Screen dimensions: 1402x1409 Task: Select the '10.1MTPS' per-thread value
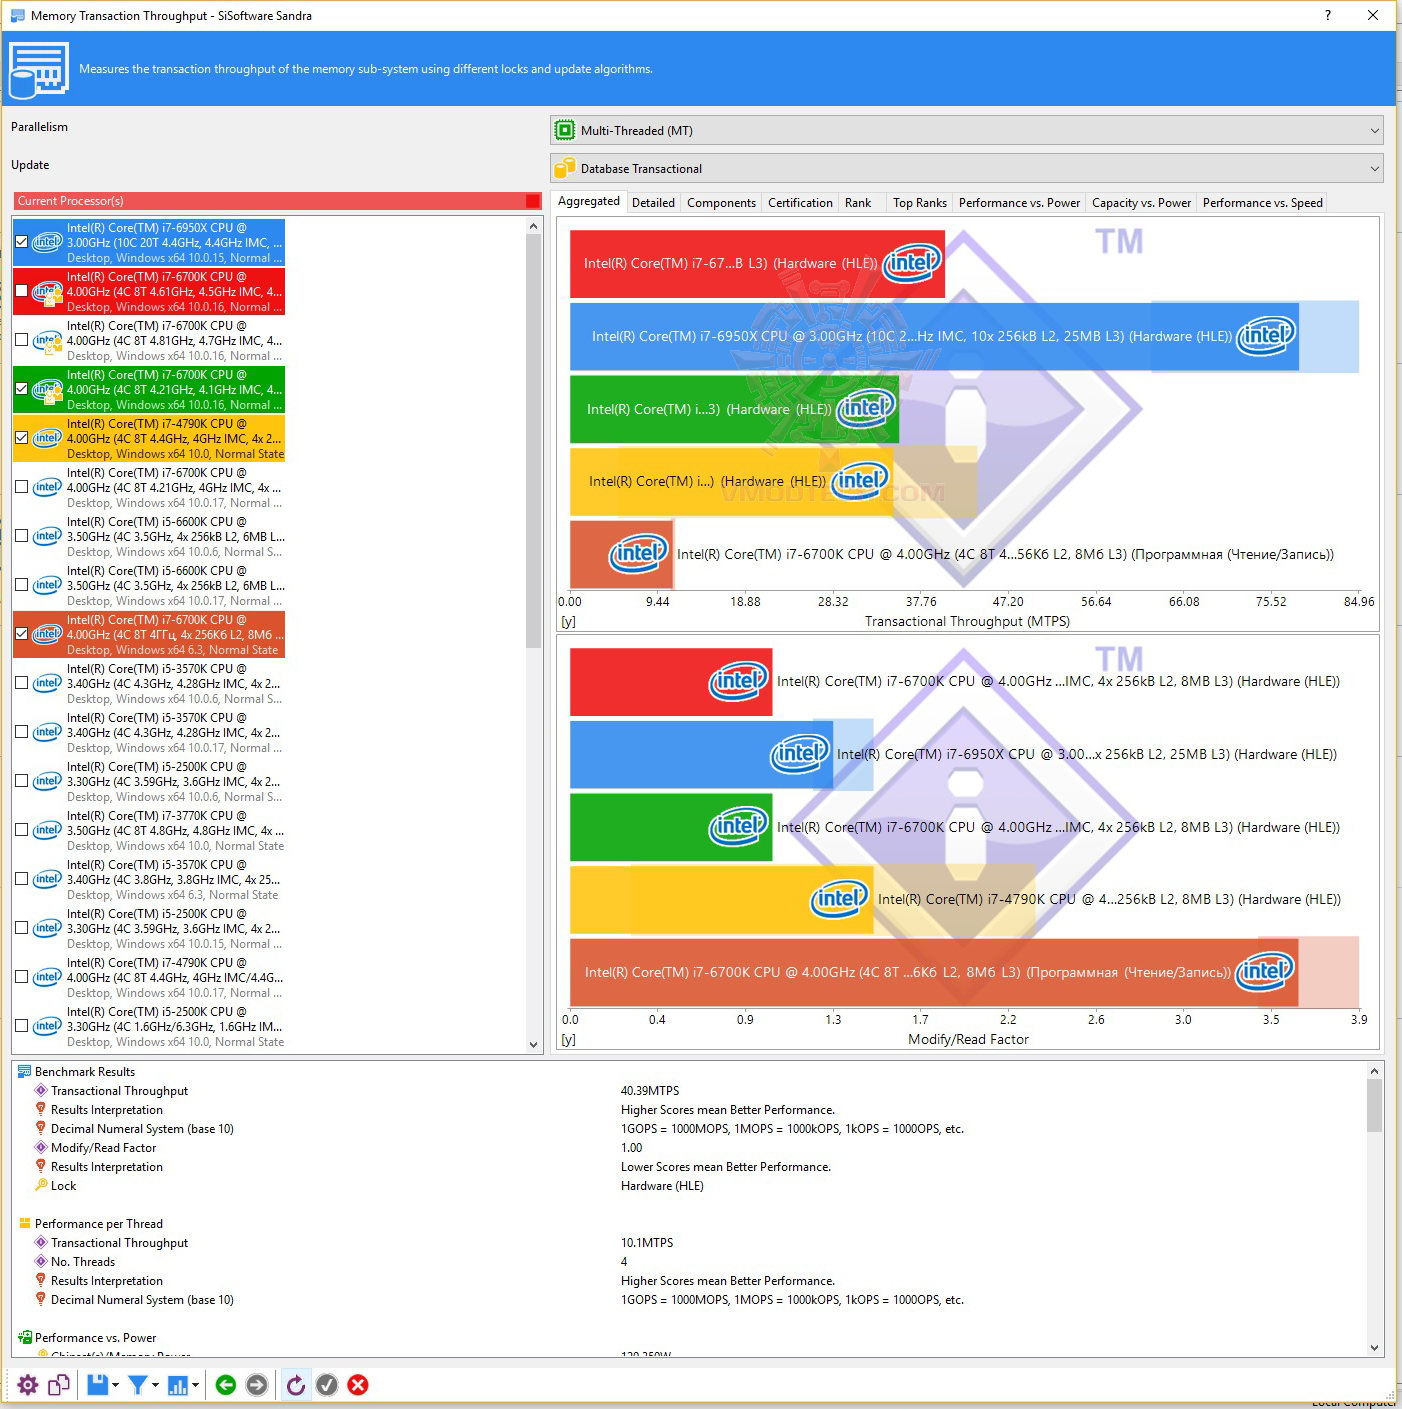point(647,1242)
